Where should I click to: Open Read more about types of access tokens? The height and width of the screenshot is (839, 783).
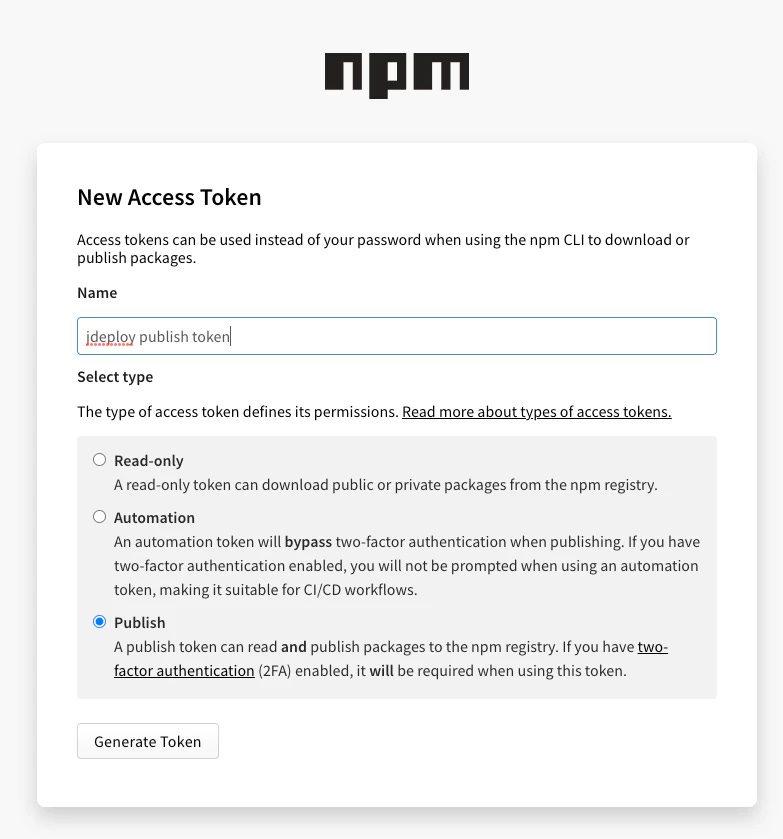pyautogui.click(x=537, y=411)
